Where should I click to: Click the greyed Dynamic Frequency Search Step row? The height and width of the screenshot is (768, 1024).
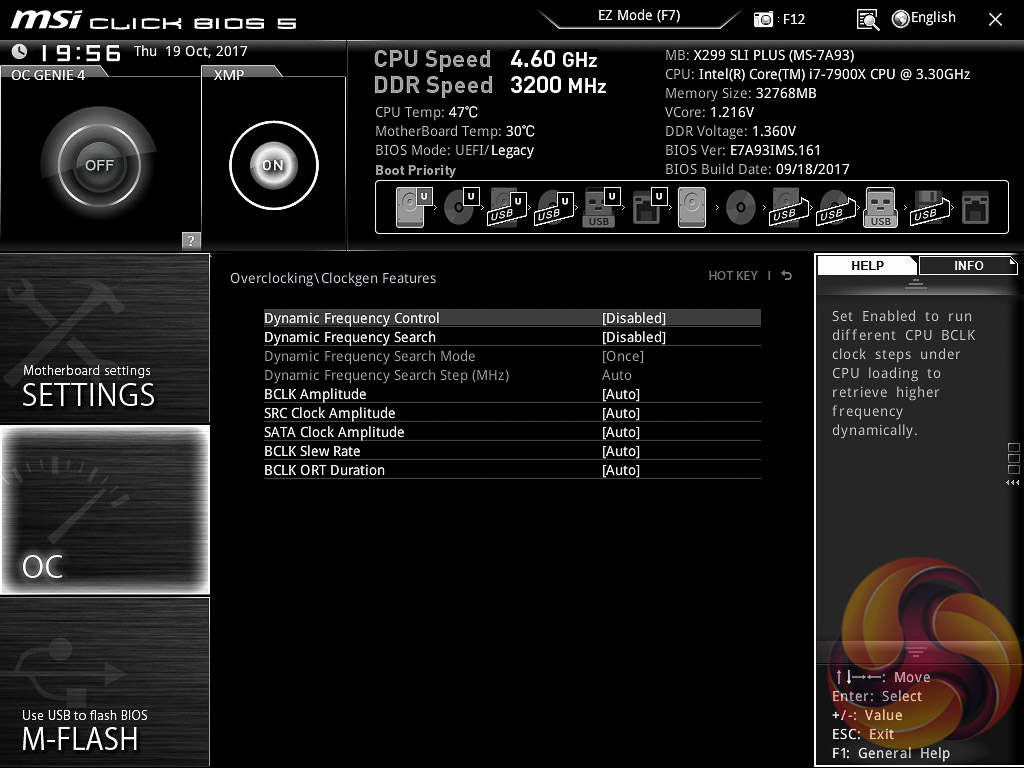click(x=512, y=375)
